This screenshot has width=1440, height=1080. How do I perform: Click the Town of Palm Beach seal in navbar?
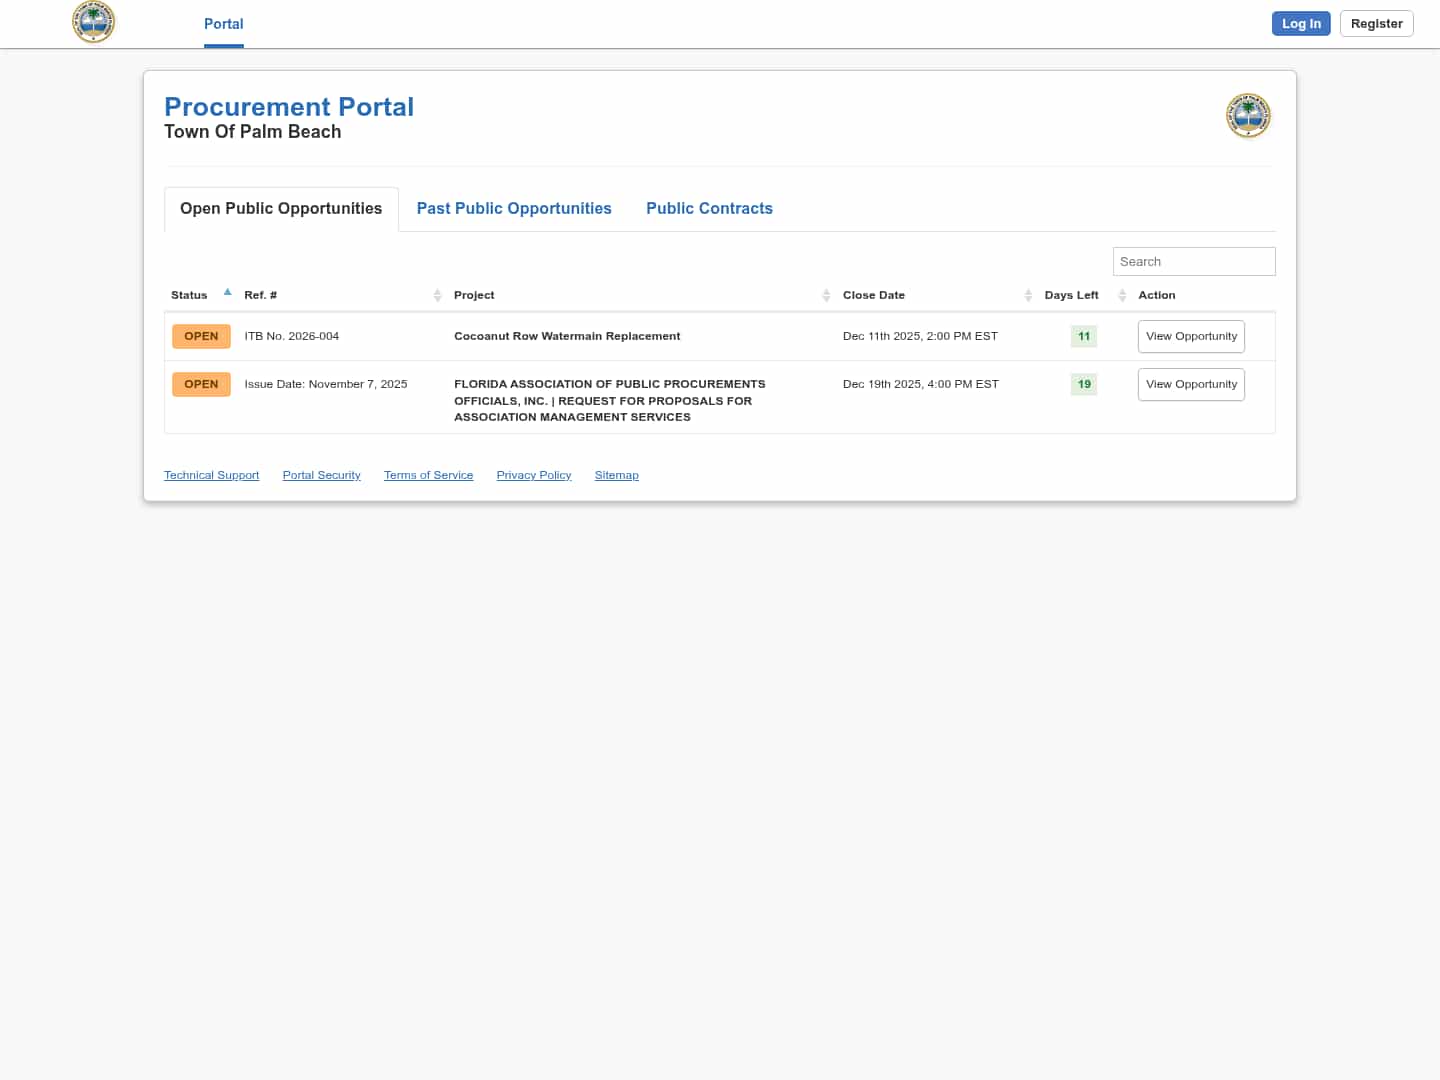(93, 21)
